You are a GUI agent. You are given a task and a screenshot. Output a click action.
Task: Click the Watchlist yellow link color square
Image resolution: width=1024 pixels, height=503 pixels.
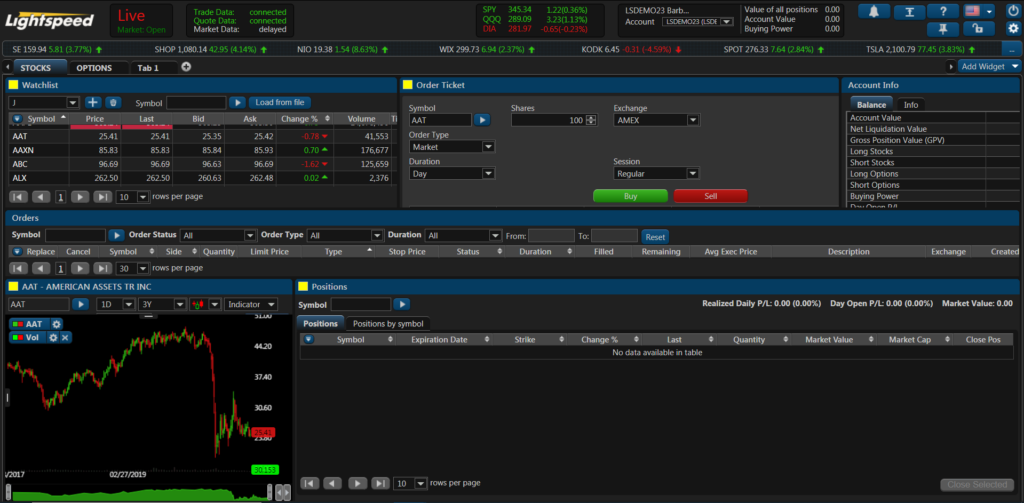coord(13,85)
